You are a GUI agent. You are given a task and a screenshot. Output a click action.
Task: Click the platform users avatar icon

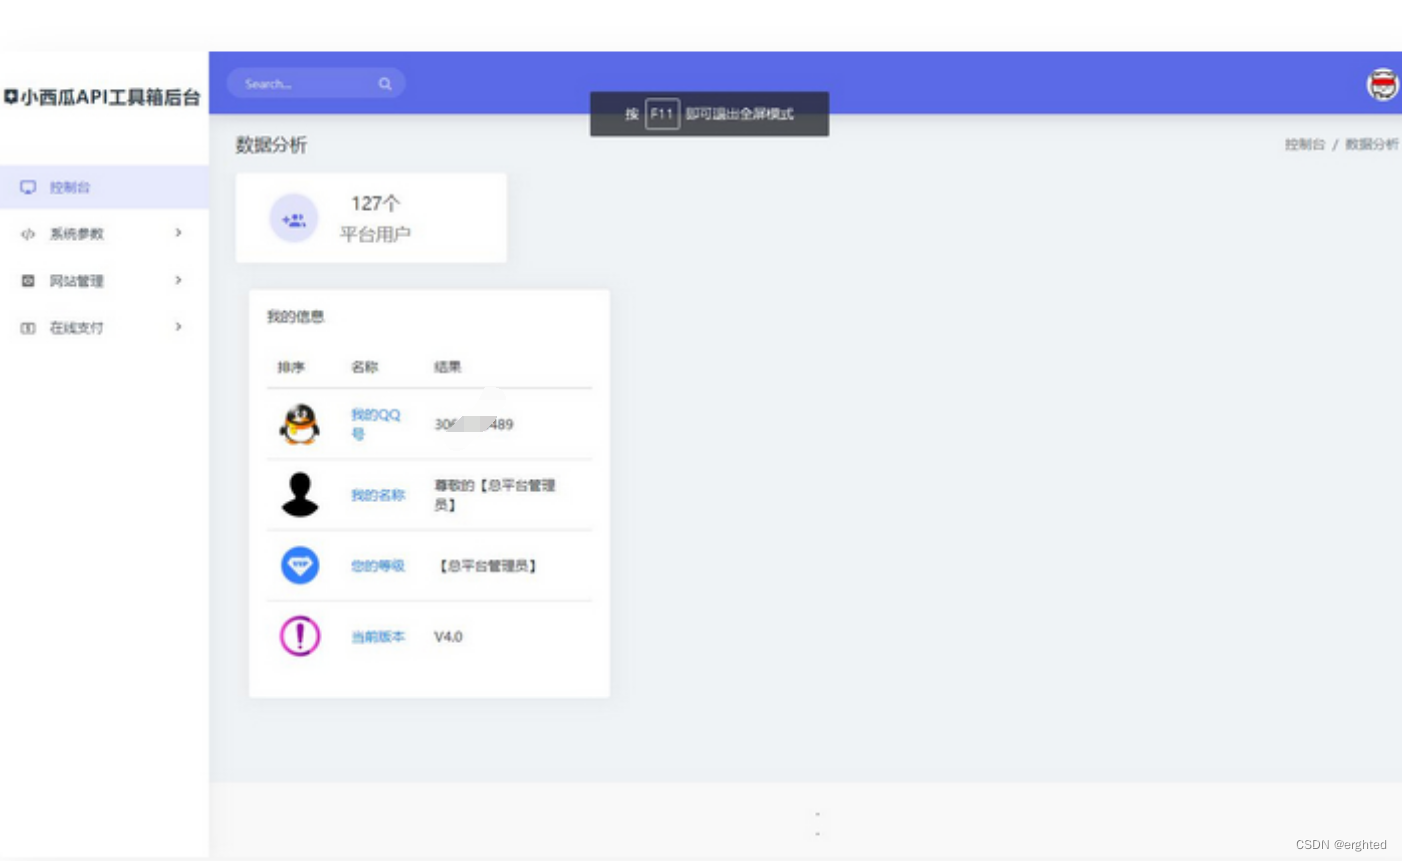pos(294,218)
